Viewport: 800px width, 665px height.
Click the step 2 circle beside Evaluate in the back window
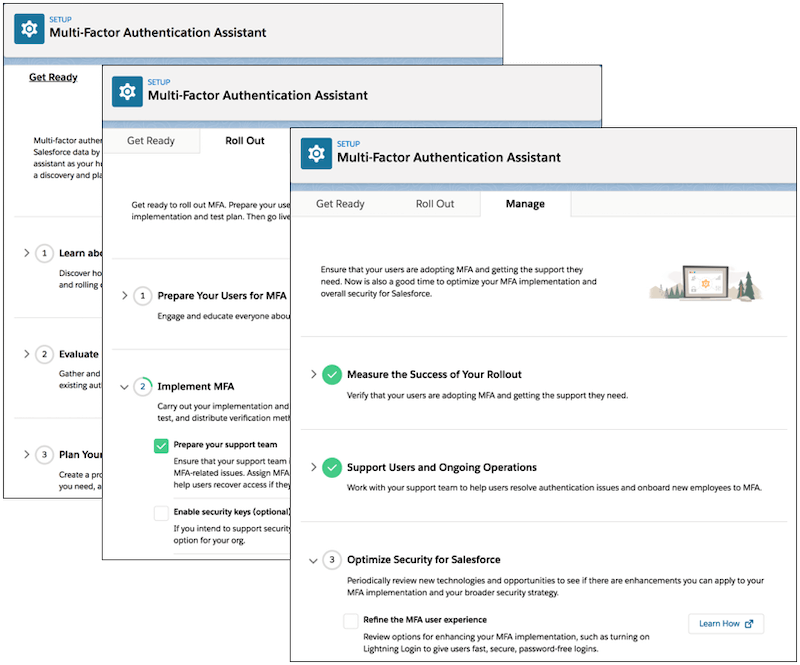(44, 354)
